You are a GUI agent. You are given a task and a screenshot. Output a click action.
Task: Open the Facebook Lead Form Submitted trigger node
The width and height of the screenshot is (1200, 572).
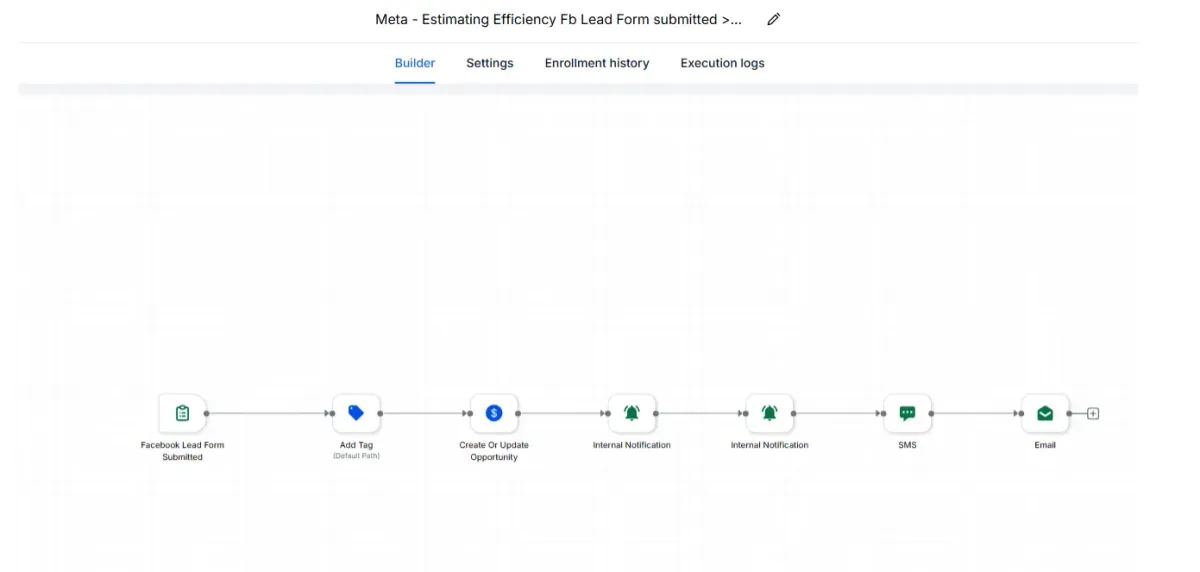click(x=182, y=413)
